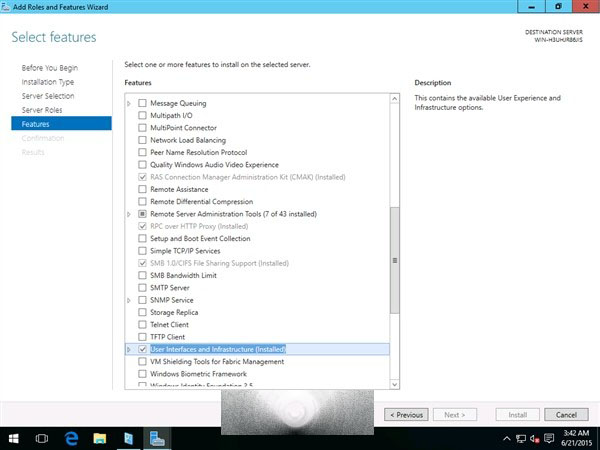
Task: Show hidden tray icons chevron
Action: click(506, 439)
